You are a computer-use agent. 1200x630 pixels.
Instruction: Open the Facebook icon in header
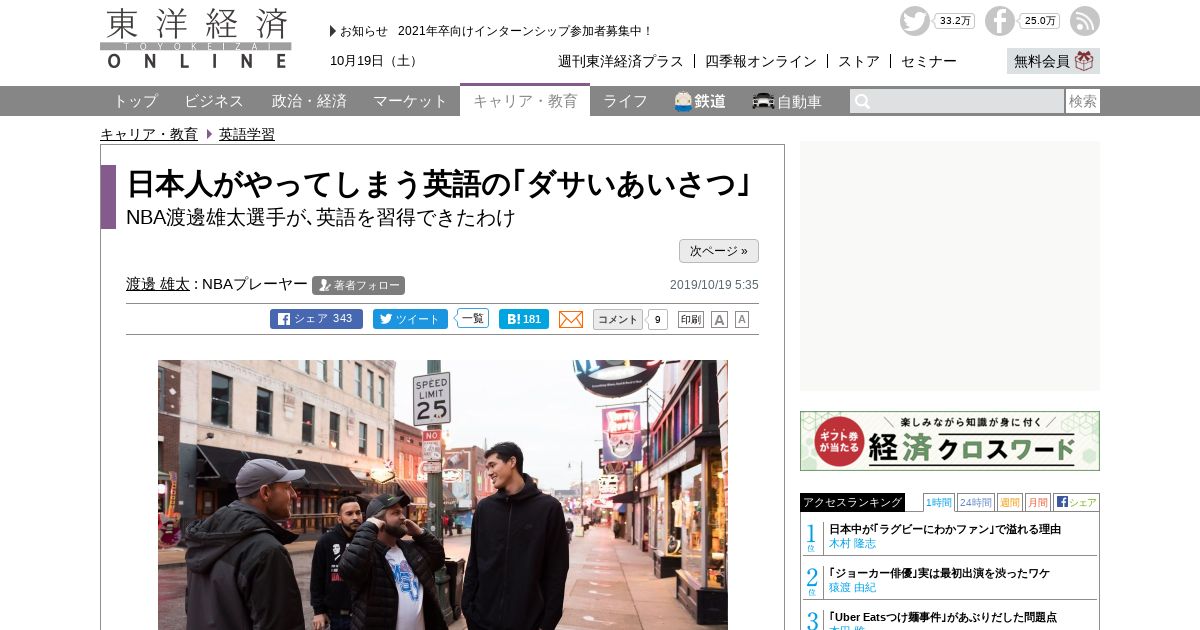[x=1000, y=21]
